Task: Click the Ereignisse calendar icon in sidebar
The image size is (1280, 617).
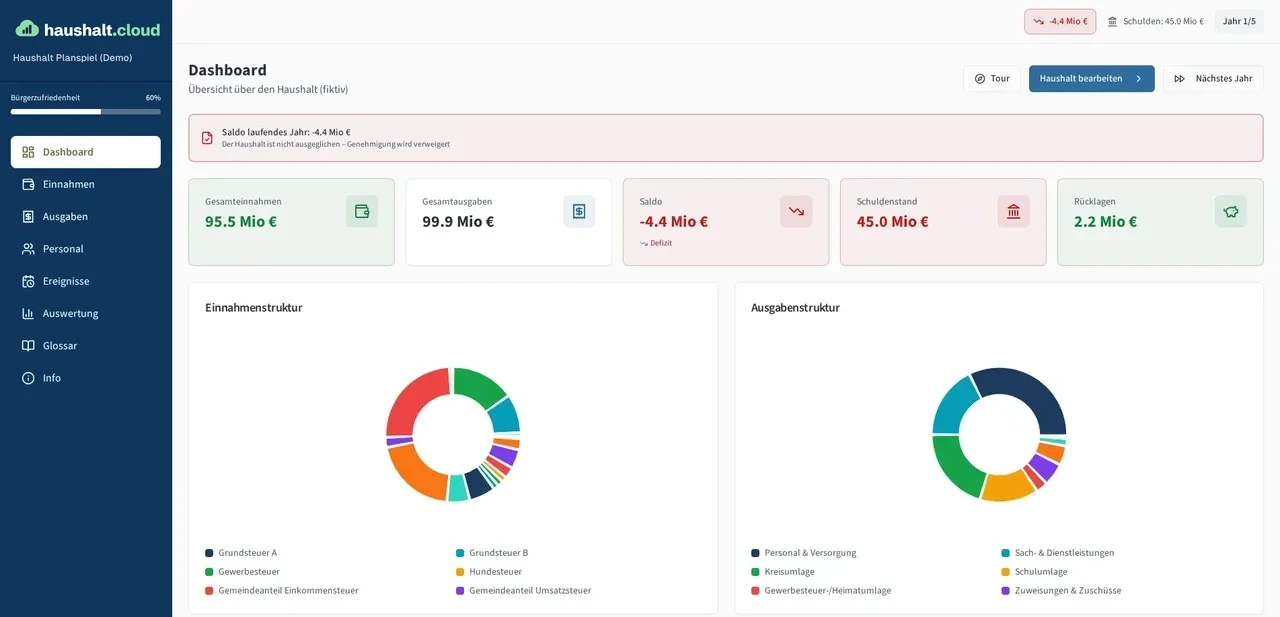Action: (x=28, y=281)
